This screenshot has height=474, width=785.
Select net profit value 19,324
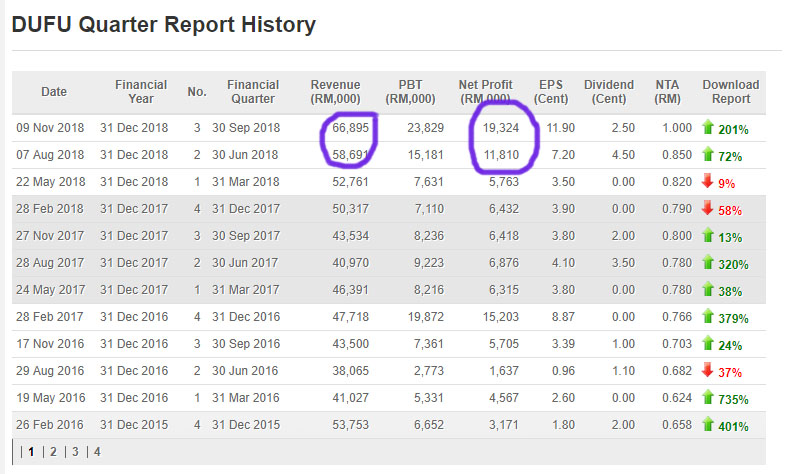[501, 128]
